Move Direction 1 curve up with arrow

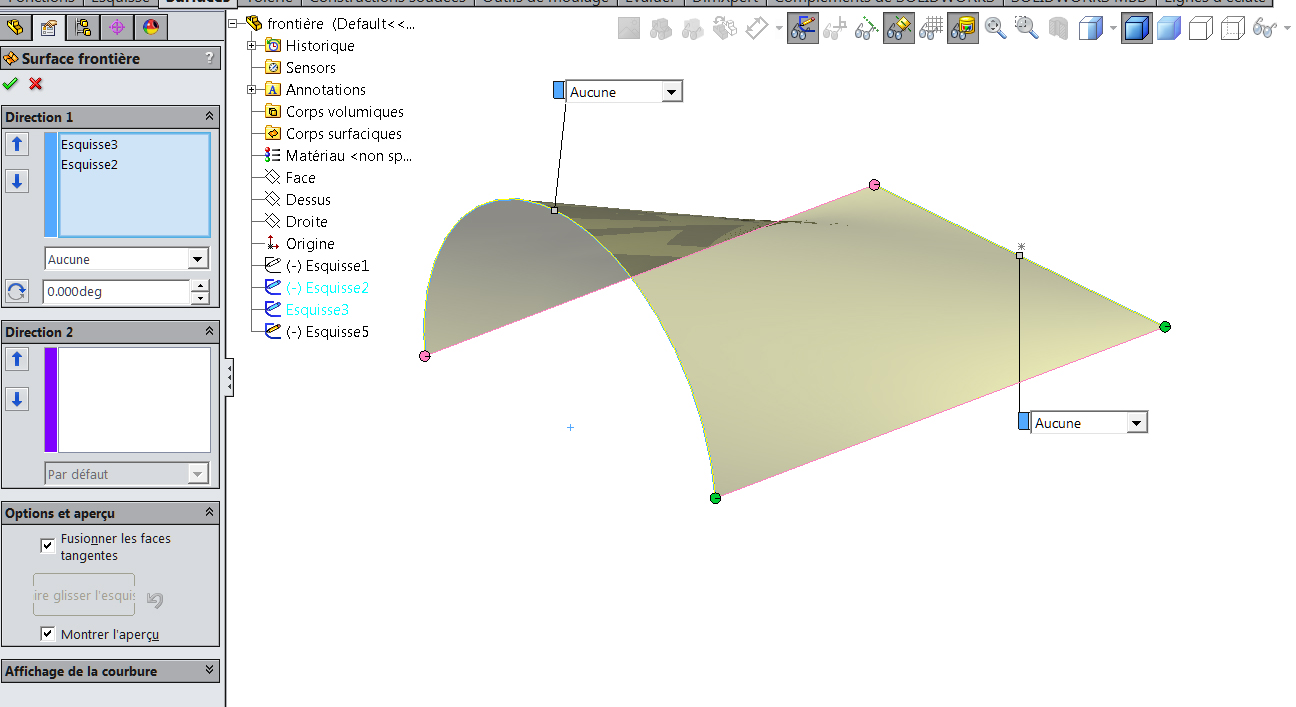[x=17, y=145]
